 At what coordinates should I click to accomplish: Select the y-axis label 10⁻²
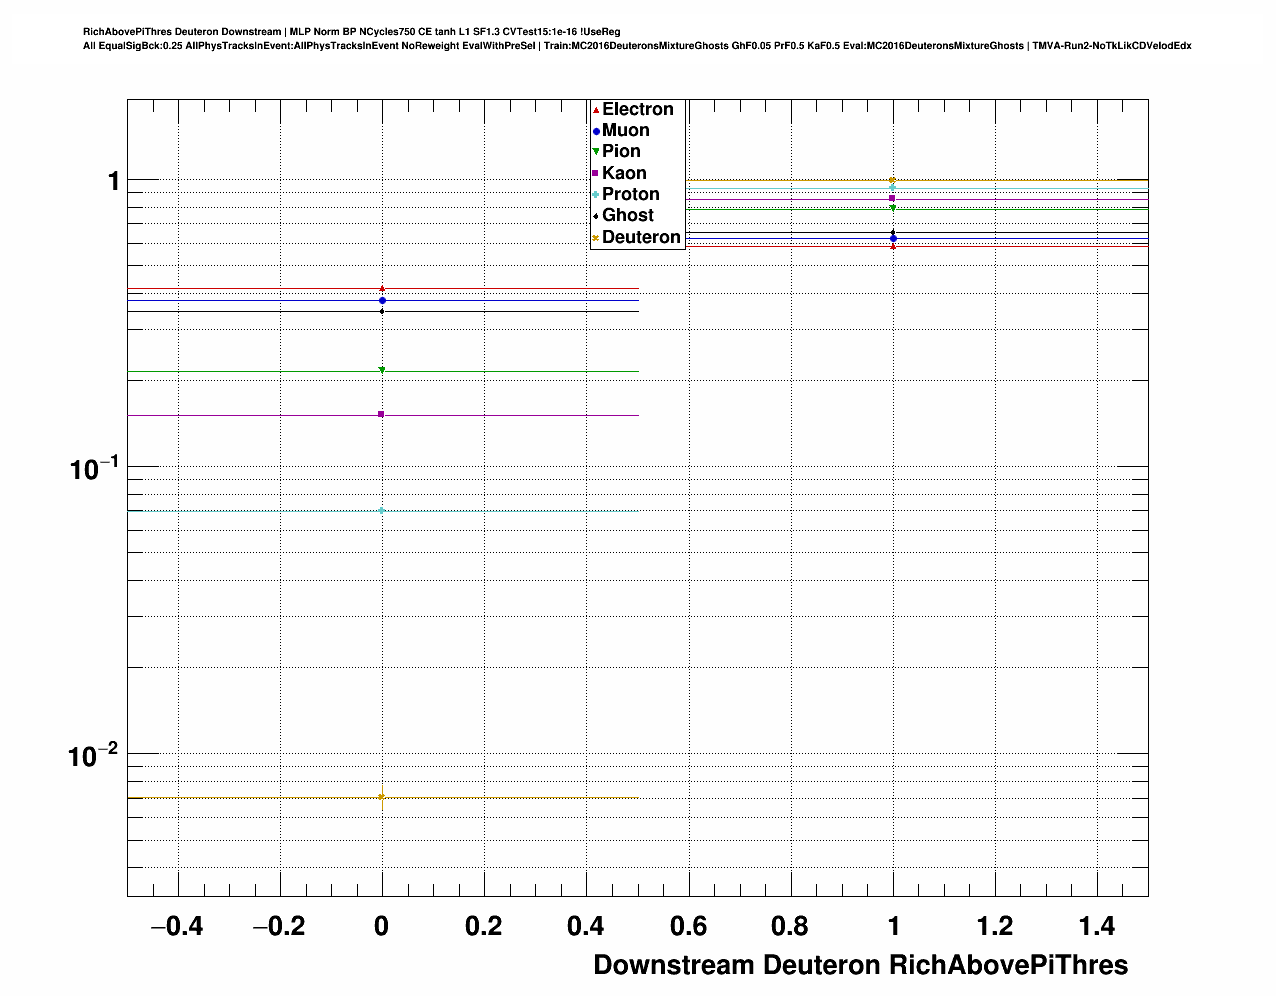92,755
